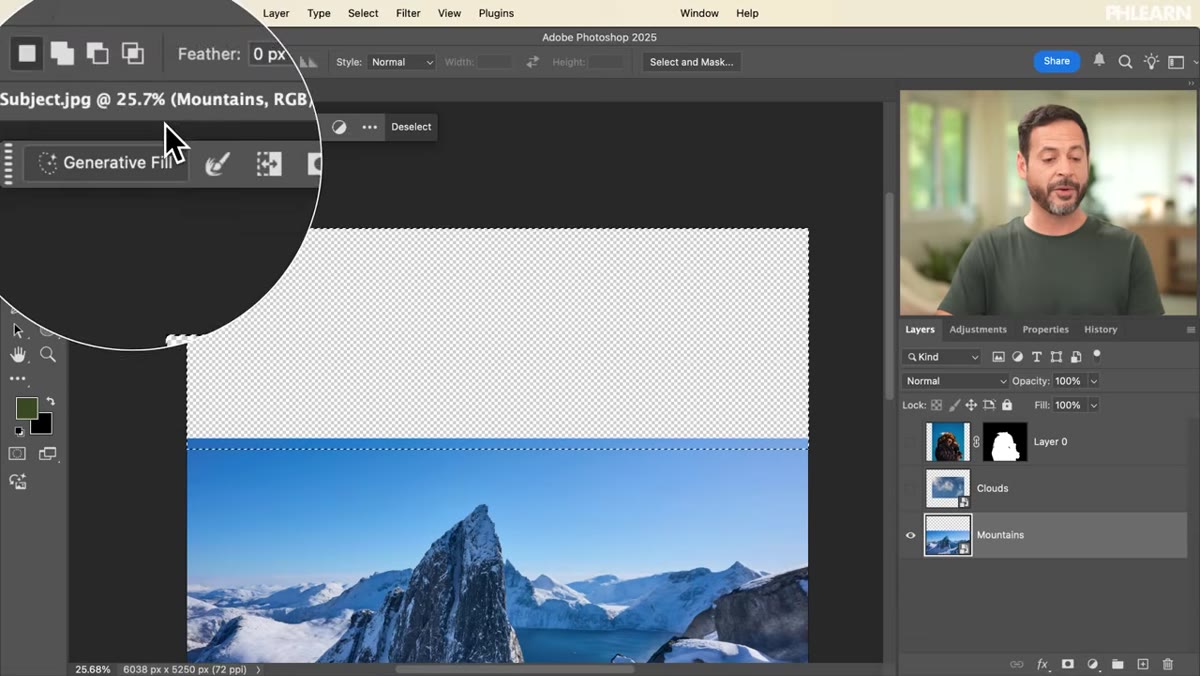Click the green foreground color swatch
Screen dimensions: 1200x676
[x=26, y=408]
